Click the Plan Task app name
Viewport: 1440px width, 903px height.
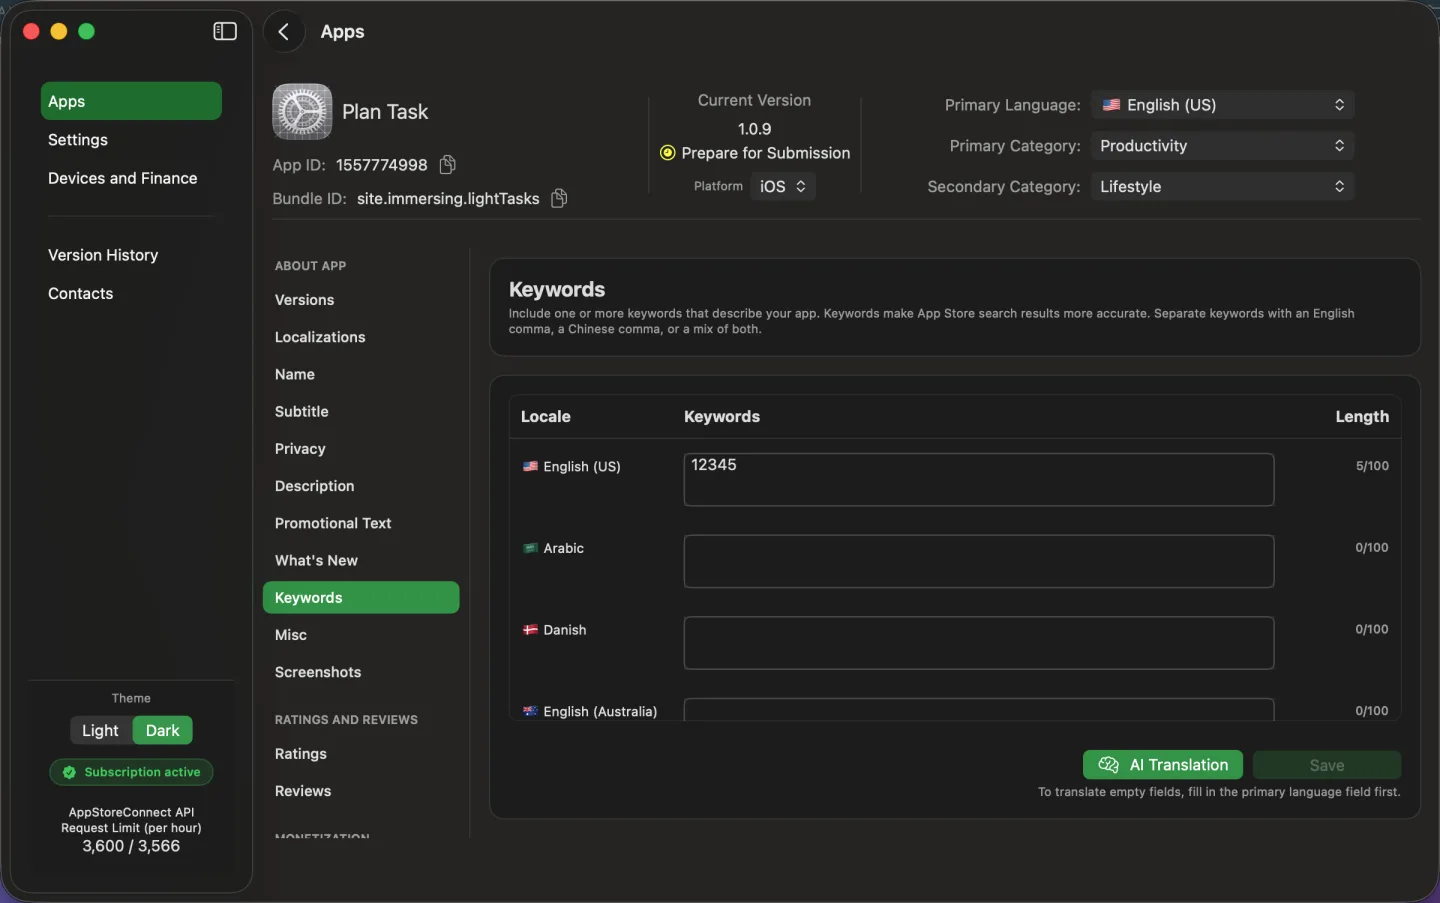(x=385, y=112)
